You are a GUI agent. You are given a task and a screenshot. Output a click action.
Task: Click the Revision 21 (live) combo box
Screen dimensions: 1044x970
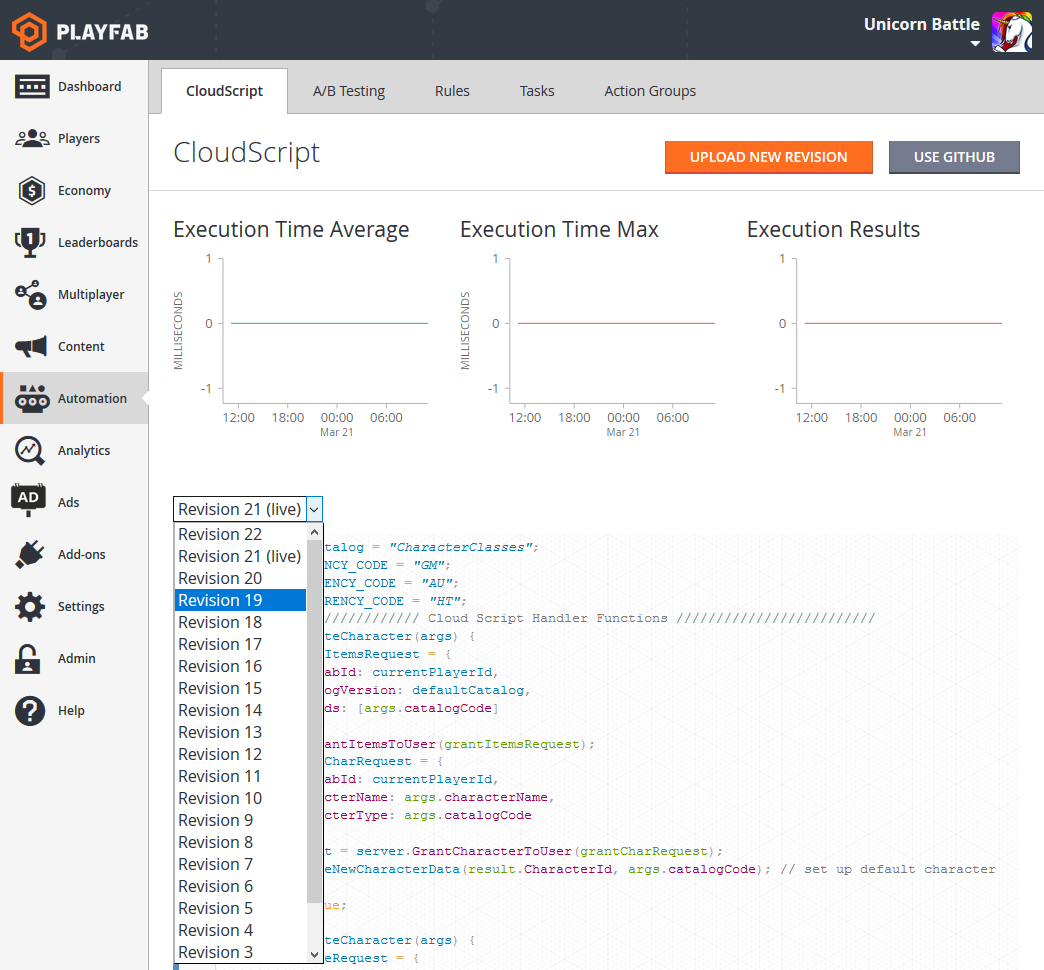pyautogui.click(x=248, y=509)
